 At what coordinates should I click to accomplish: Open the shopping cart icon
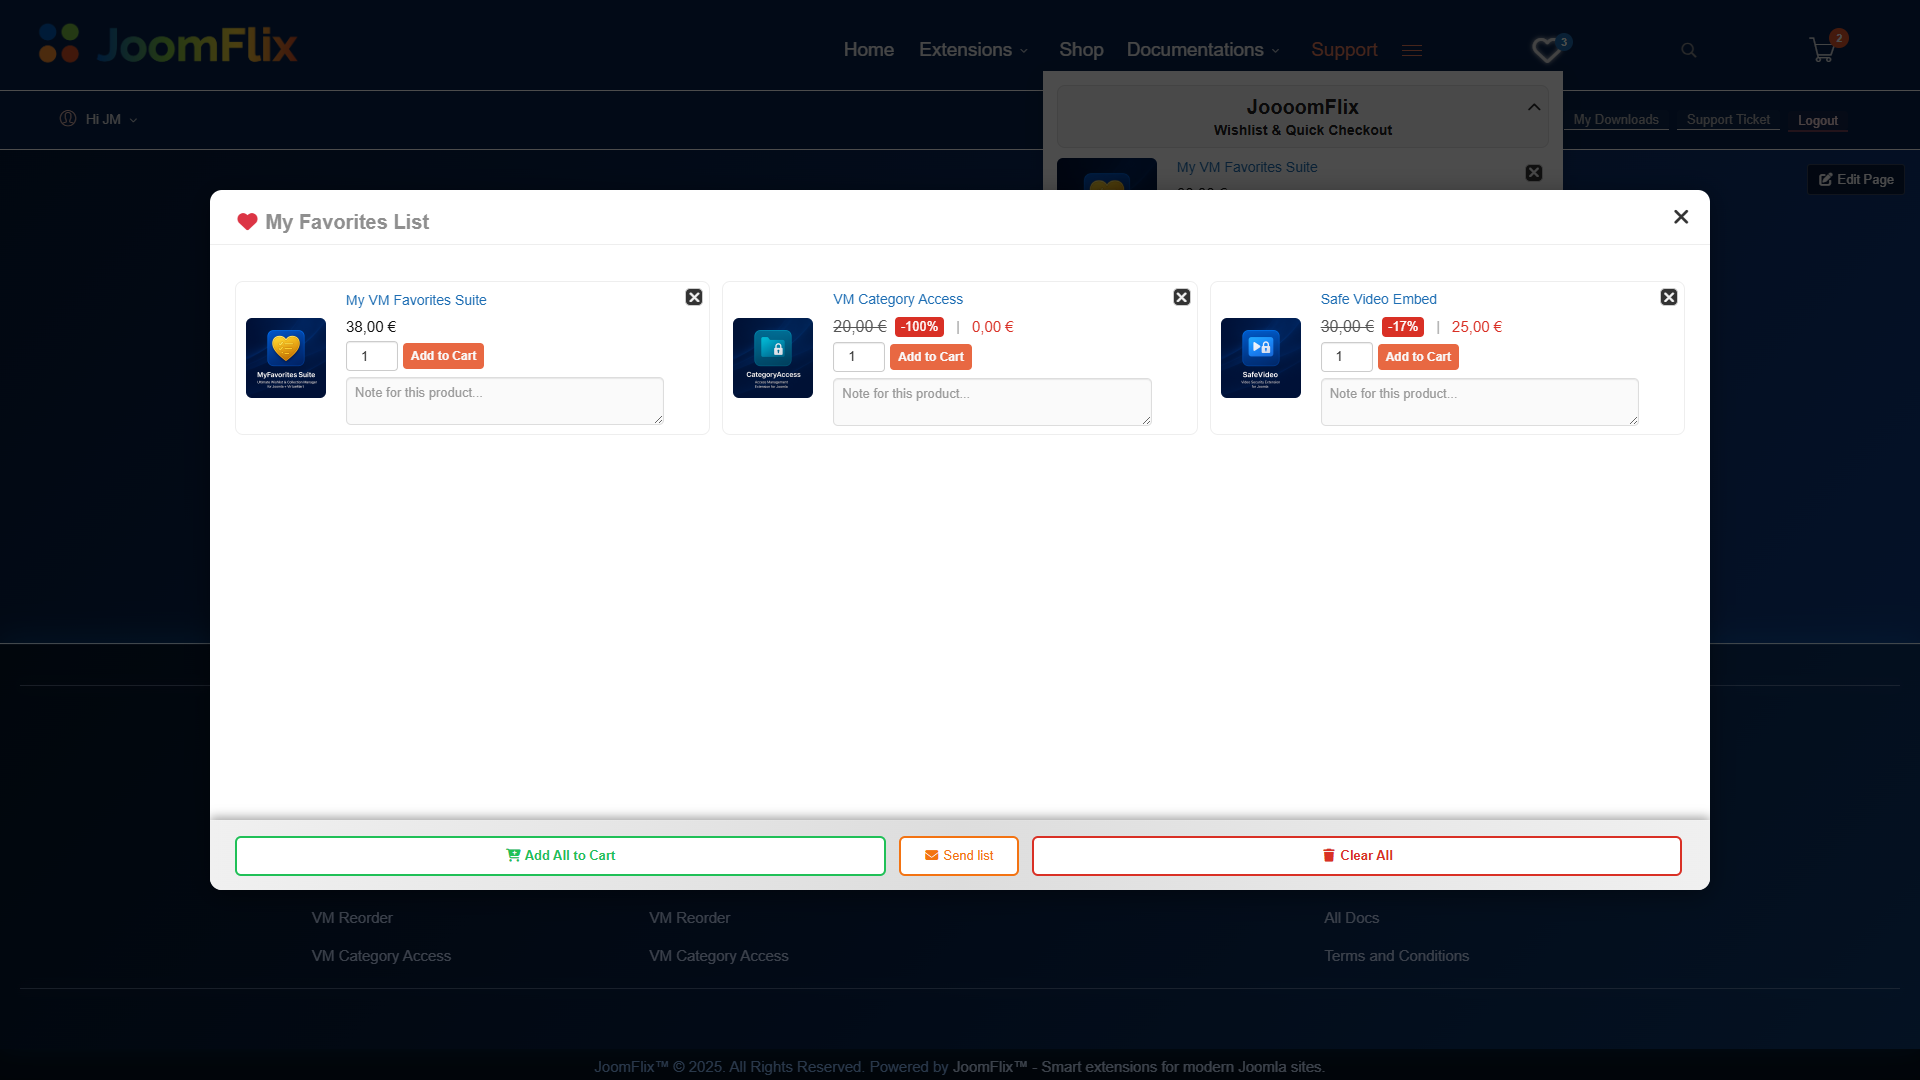[1822, 50]
